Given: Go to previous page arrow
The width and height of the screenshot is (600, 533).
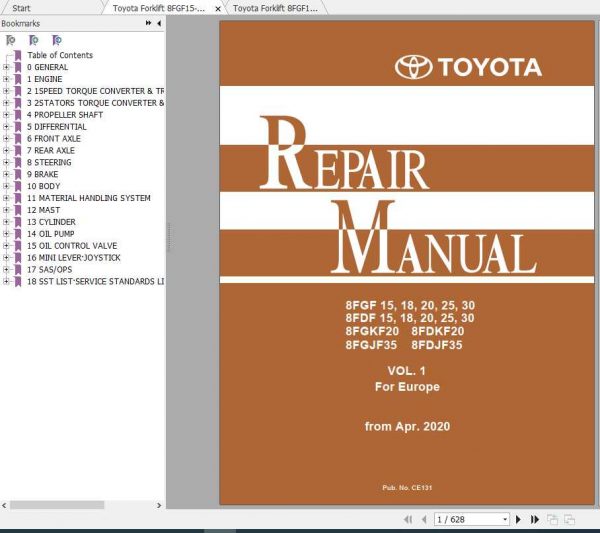Looking at the screenshot, I should (x=424, y=519).
